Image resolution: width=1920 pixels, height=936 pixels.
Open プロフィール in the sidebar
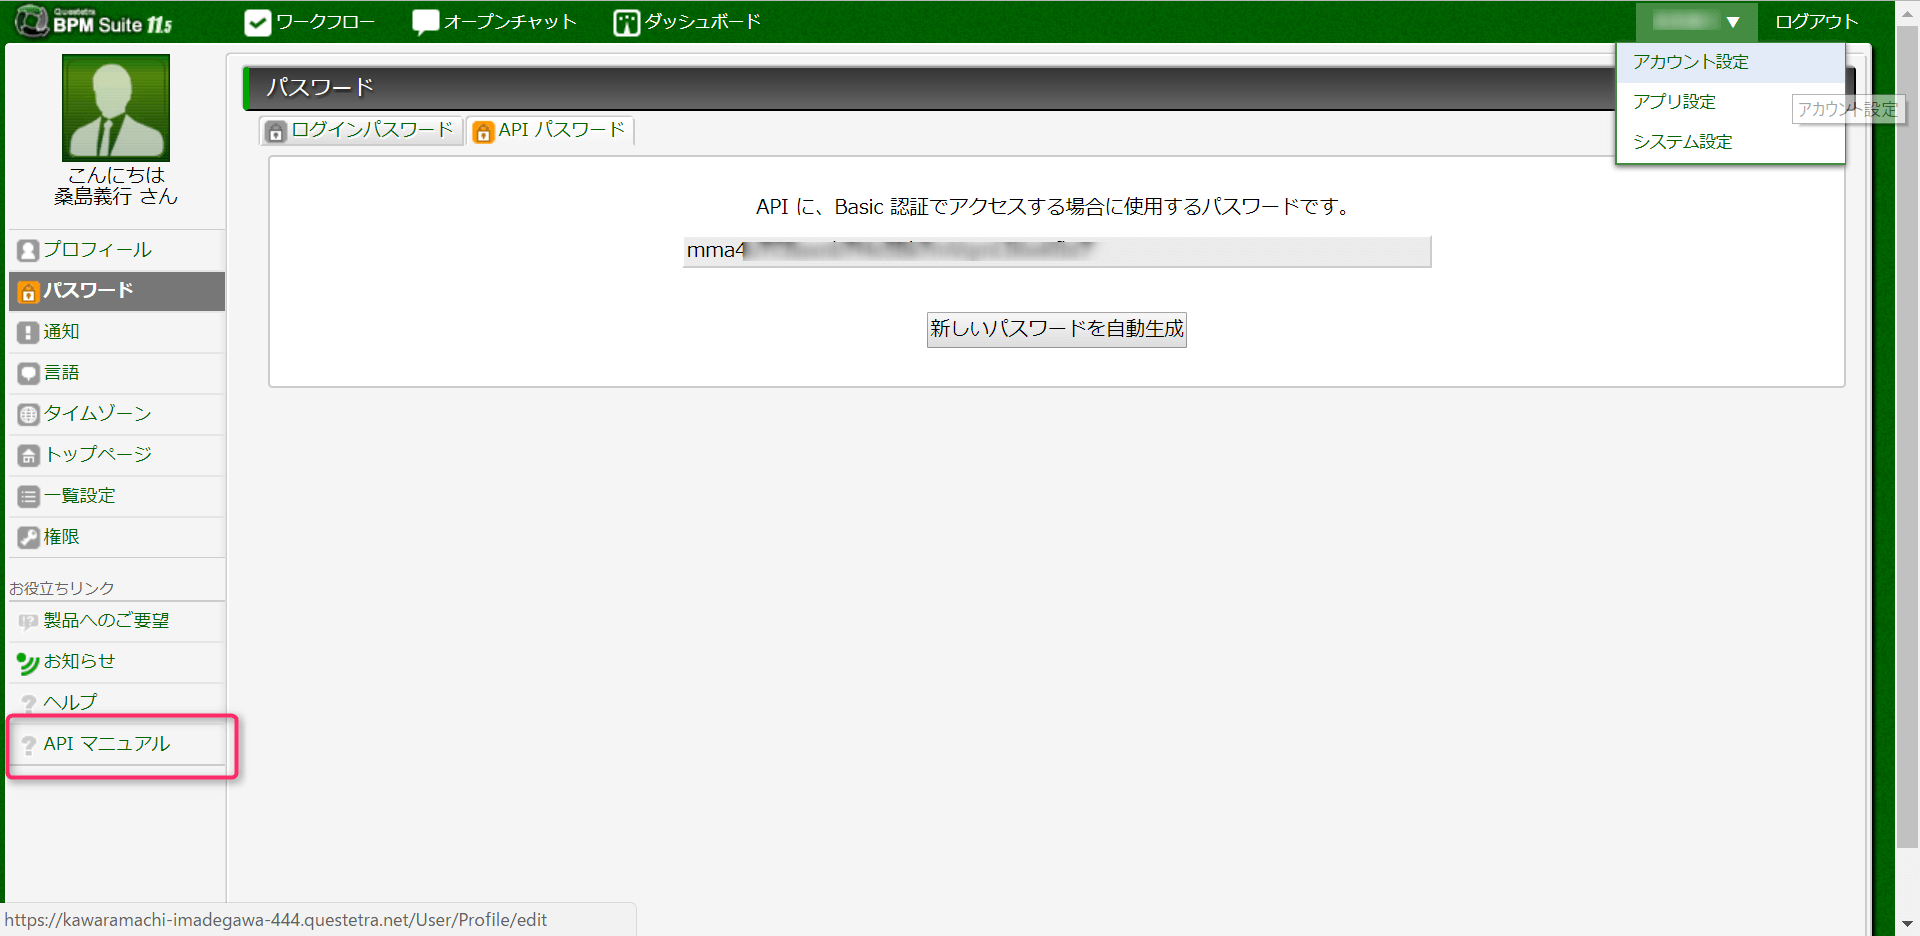coord(116,250)
